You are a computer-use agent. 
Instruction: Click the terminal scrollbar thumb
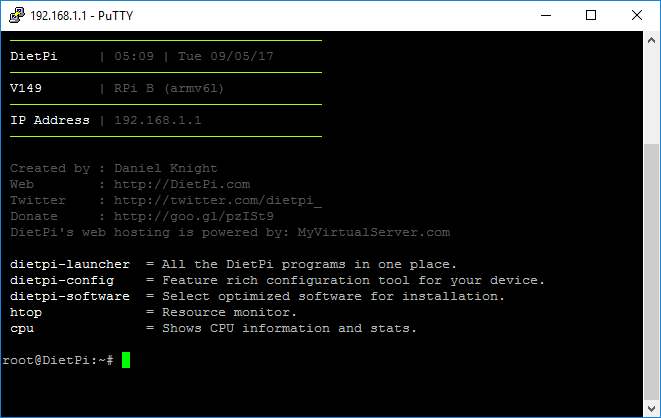(x=651, y=272)
